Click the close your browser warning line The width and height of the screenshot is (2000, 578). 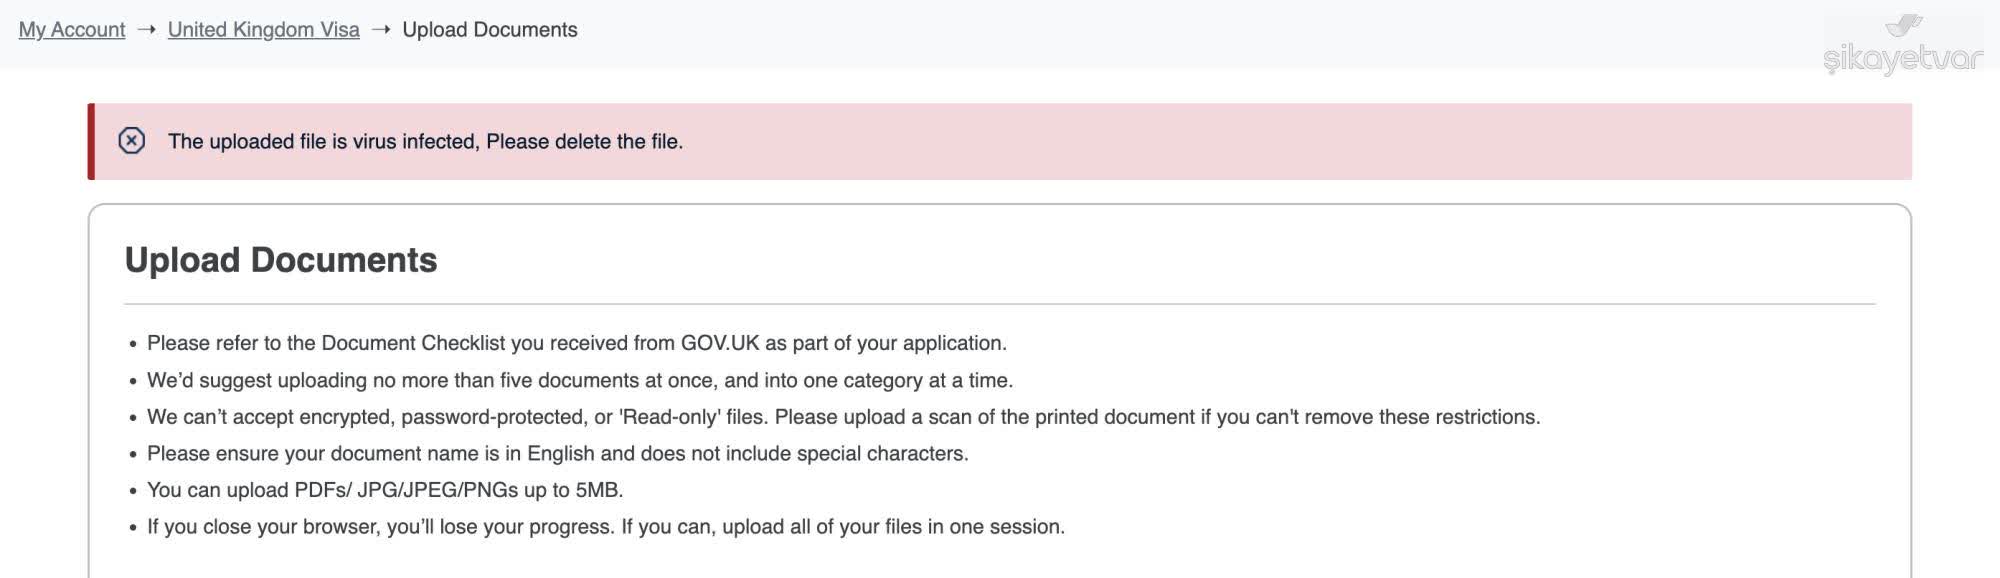pyautogui.click(x=605, y=527)
